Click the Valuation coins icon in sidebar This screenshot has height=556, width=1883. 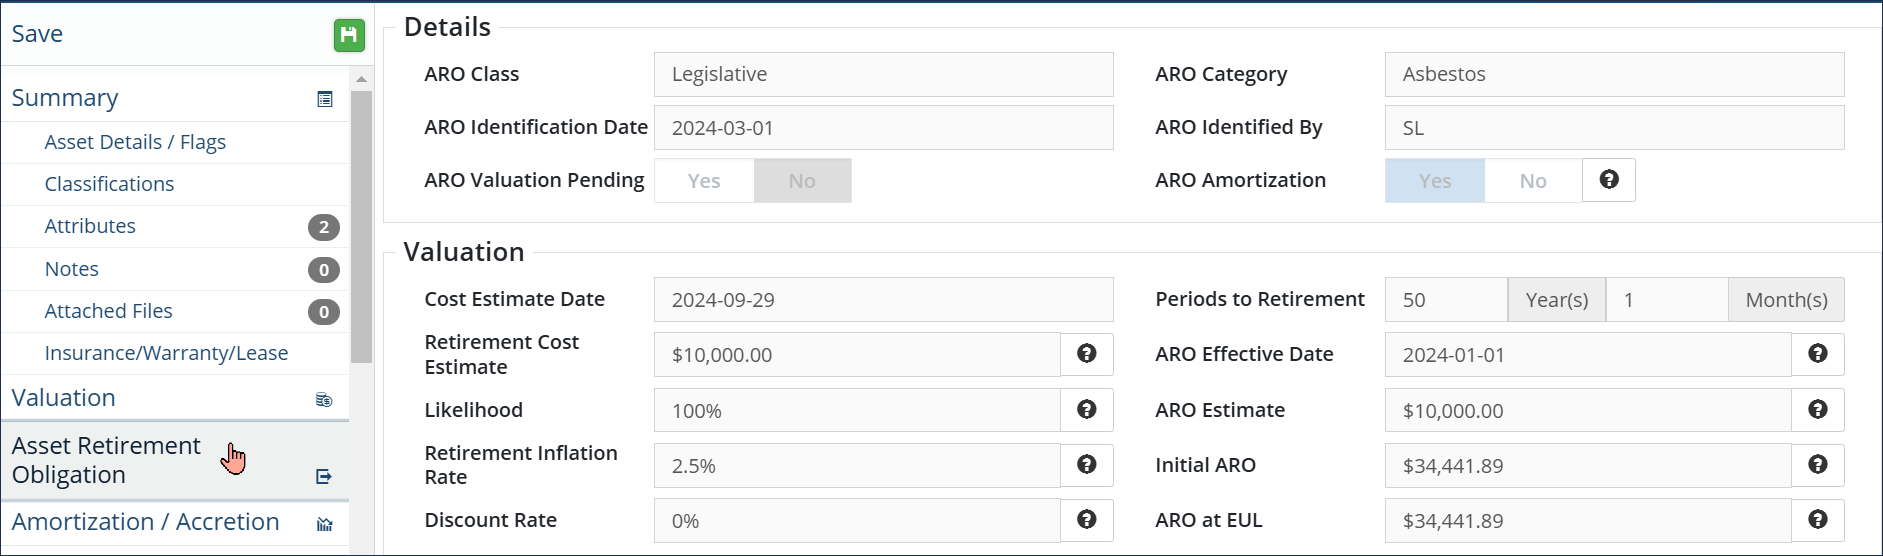tap(324, 400)
